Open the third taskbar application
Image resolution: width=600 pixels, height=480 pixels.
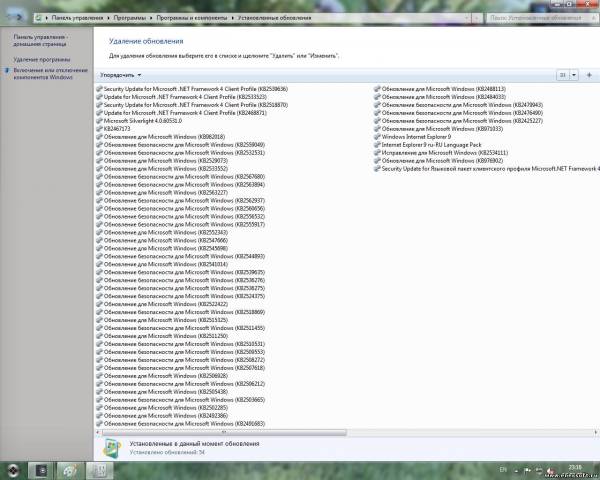point(99,470)
